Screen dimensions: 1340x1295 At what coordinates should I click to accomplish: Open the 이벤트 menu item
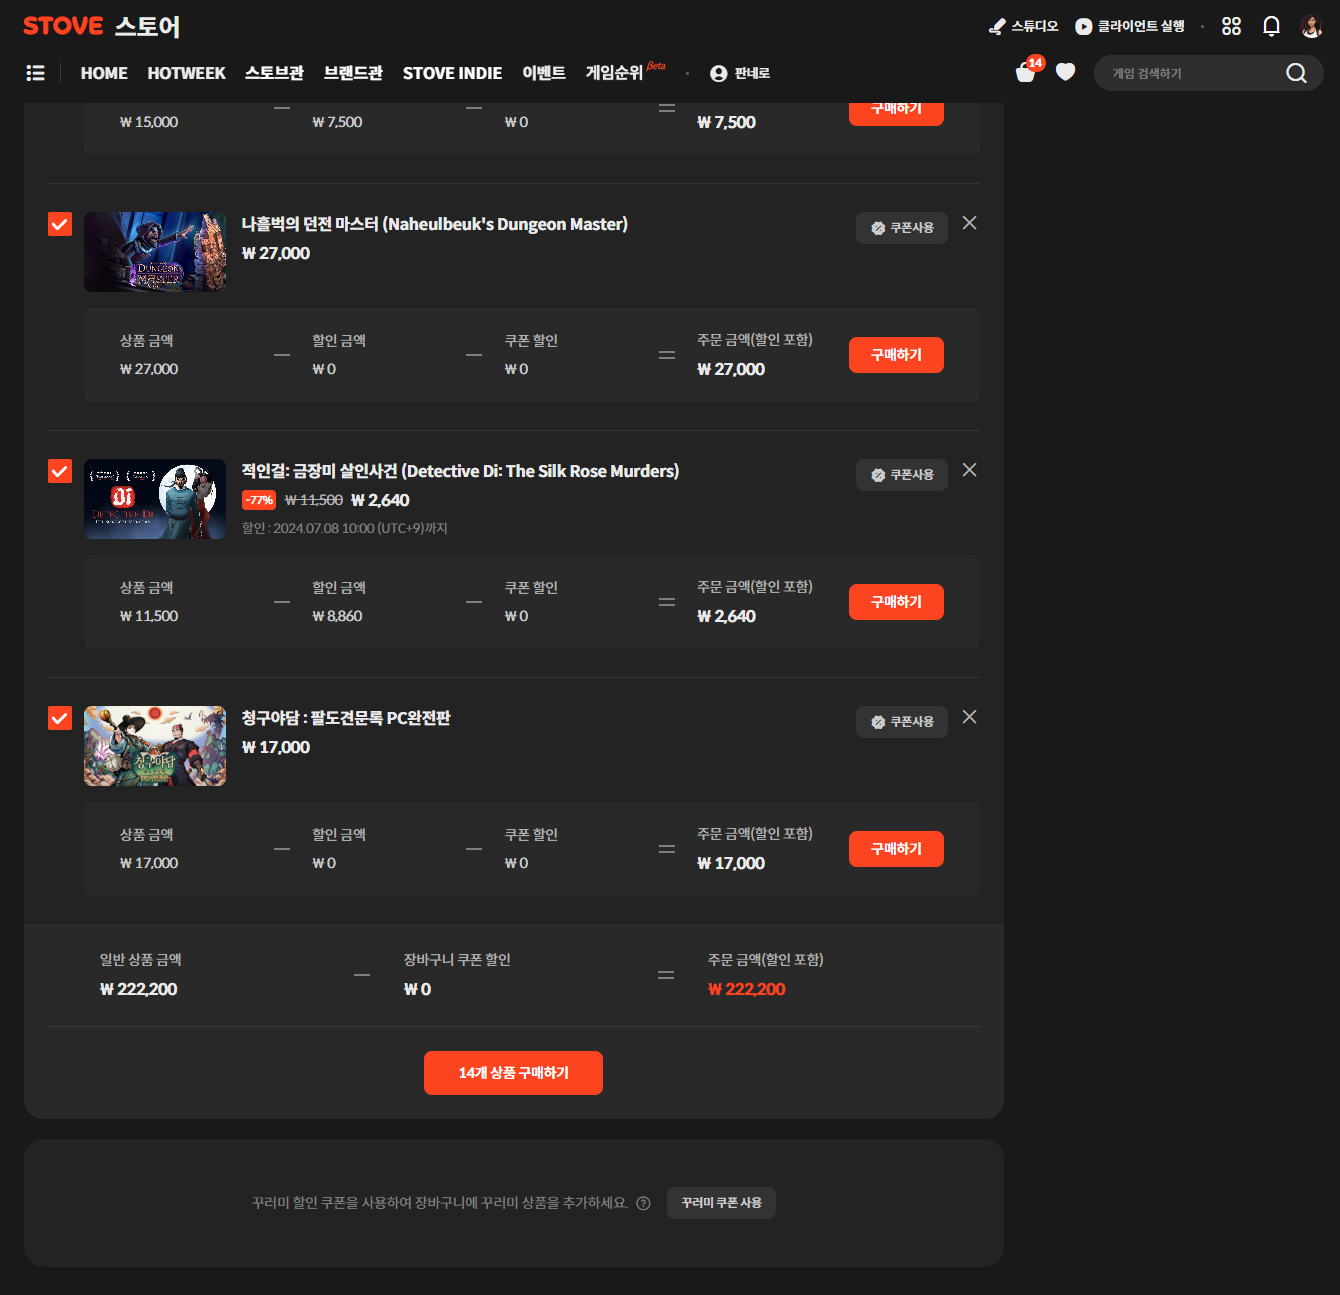[544, 73]
